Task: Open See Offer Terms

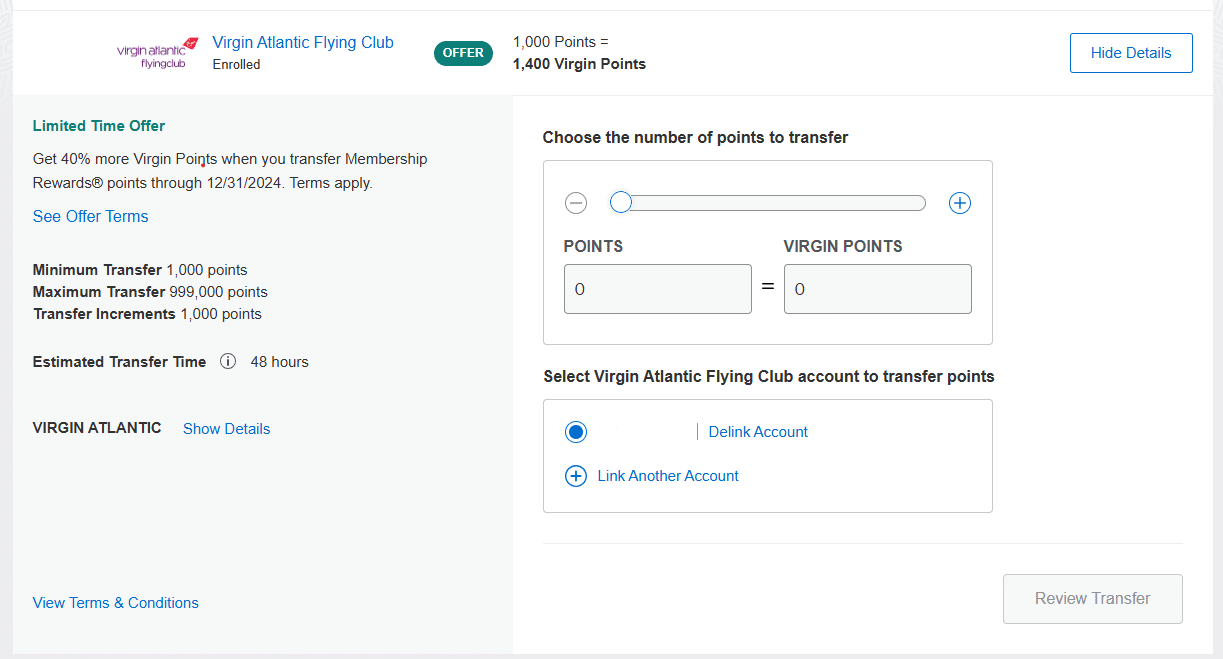Action: click(90, 217)
